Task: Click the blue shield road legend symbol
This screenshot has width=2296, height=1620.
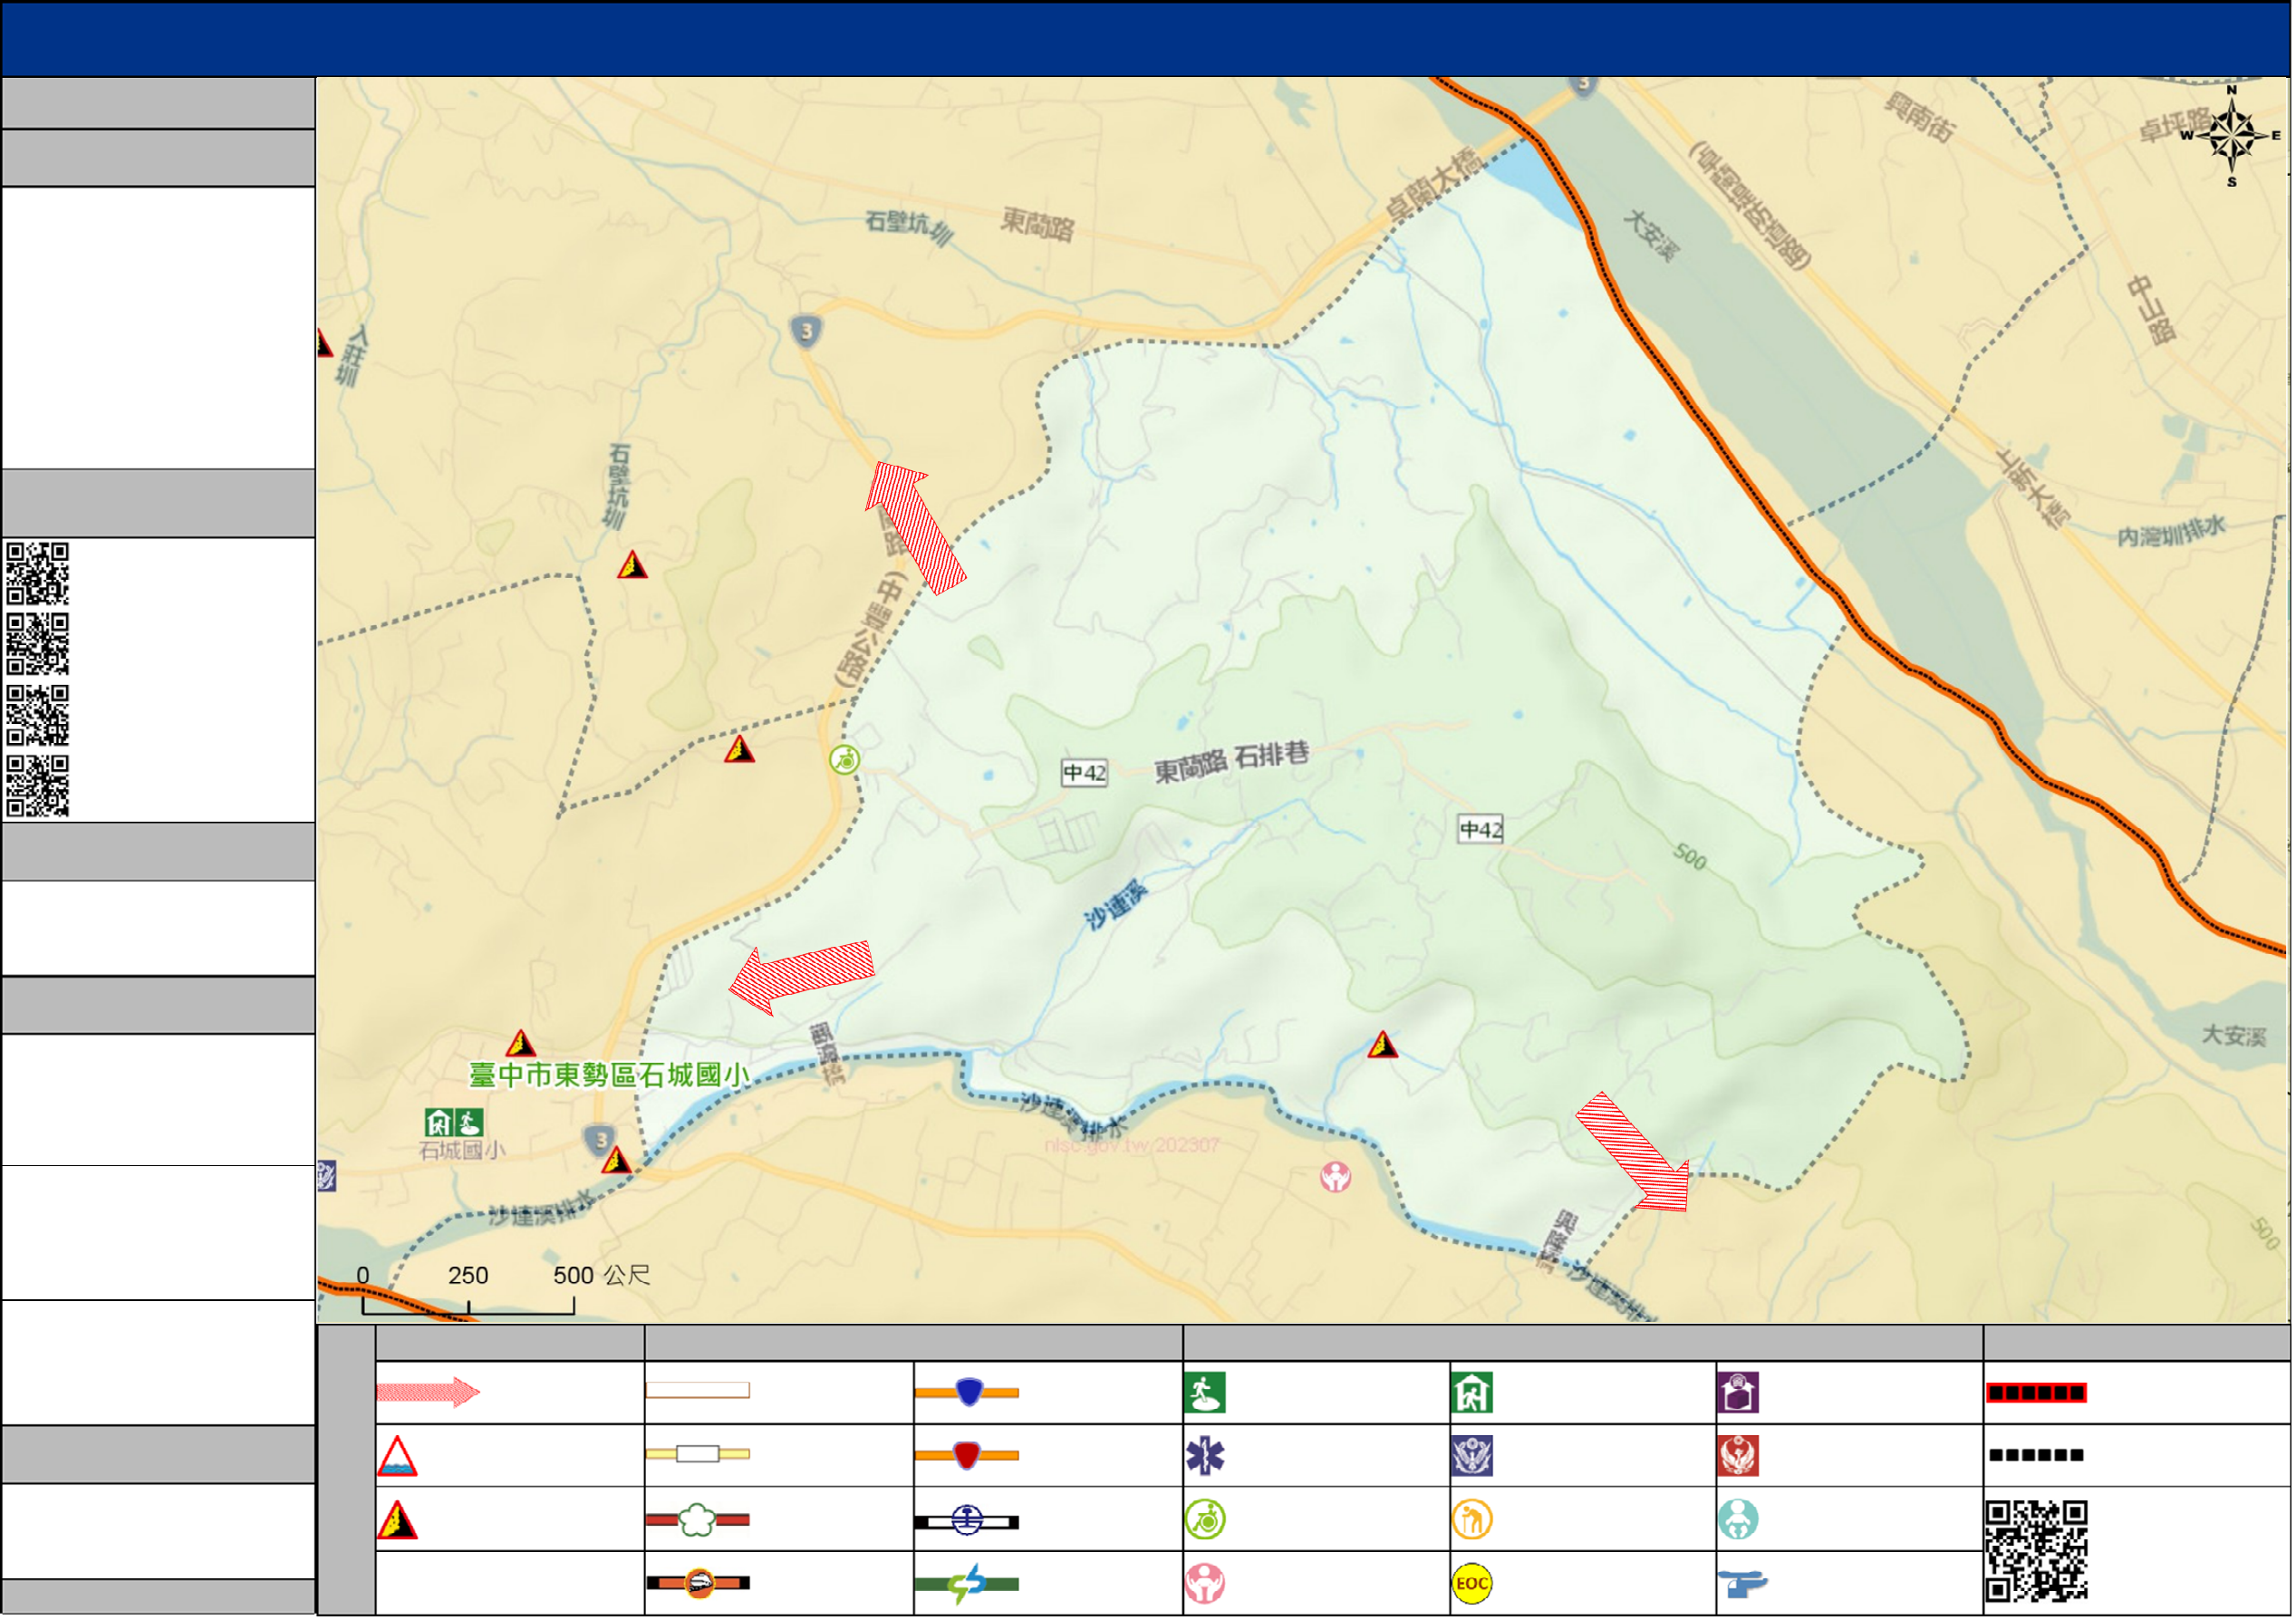Action: [967, 1393]
